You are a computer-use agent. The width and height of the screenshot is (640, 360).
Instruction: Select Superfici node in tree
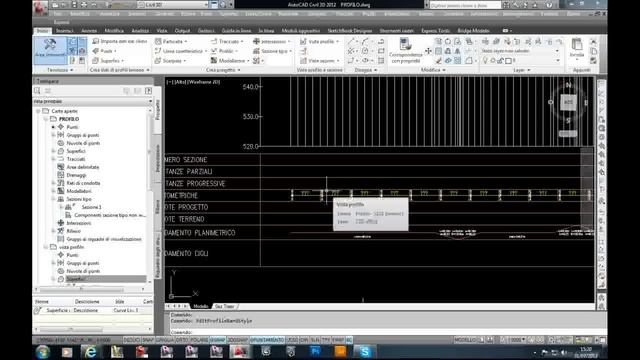pos(76,151)
